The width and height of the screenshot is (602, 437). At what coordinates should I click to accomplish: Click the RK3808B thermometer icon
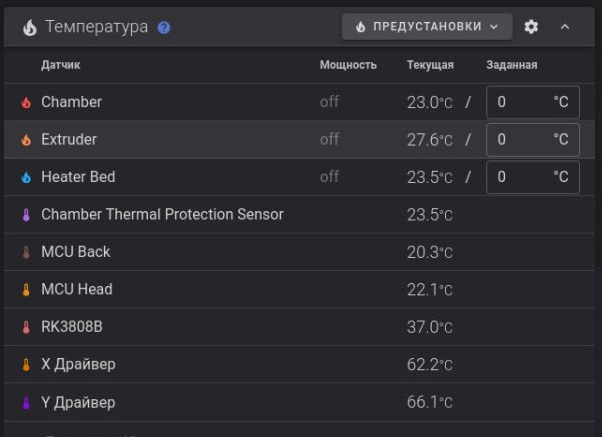26,327
